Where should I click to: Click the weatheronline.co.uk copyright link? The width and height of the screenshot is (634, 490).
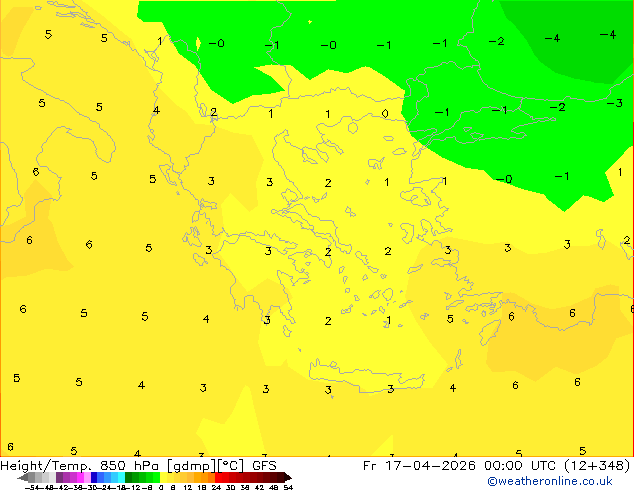550,481
